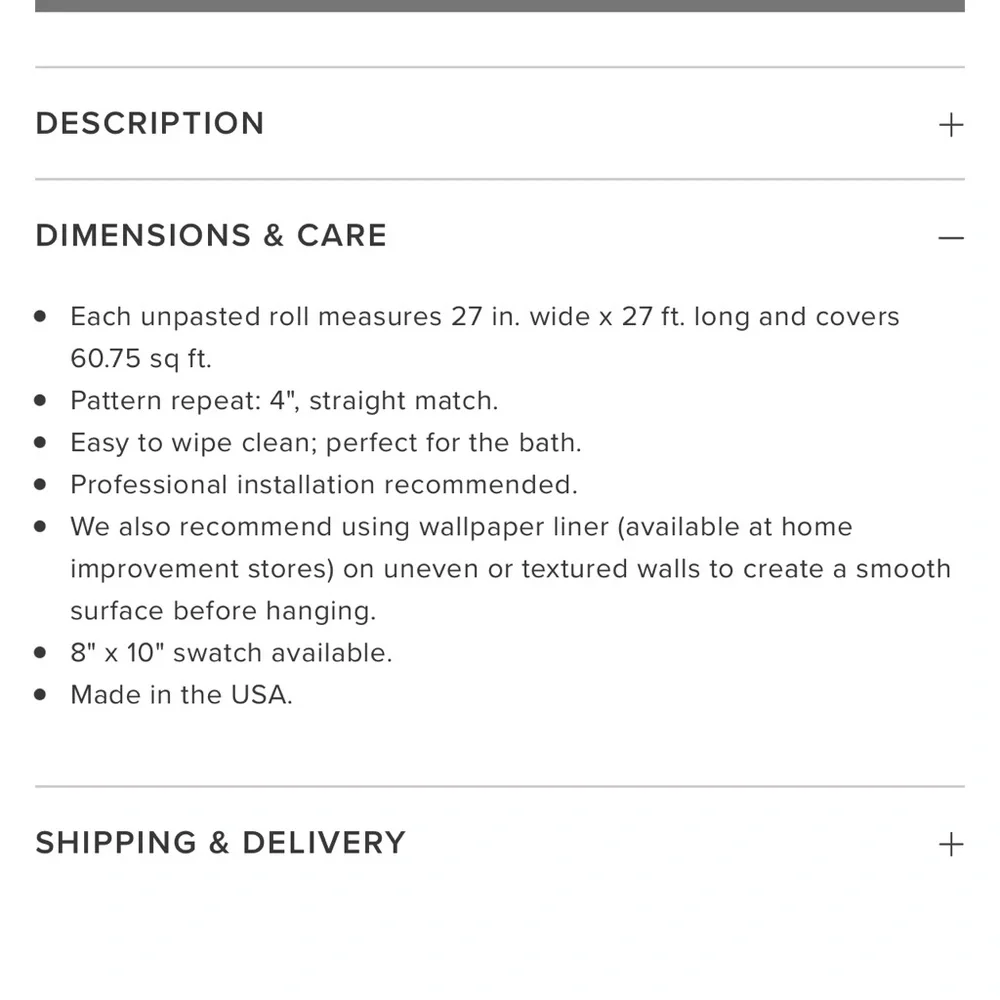
Task: Click bullet dot beside 'Made in the USA'
Action: pyautogui.click(x=40, y=695)
